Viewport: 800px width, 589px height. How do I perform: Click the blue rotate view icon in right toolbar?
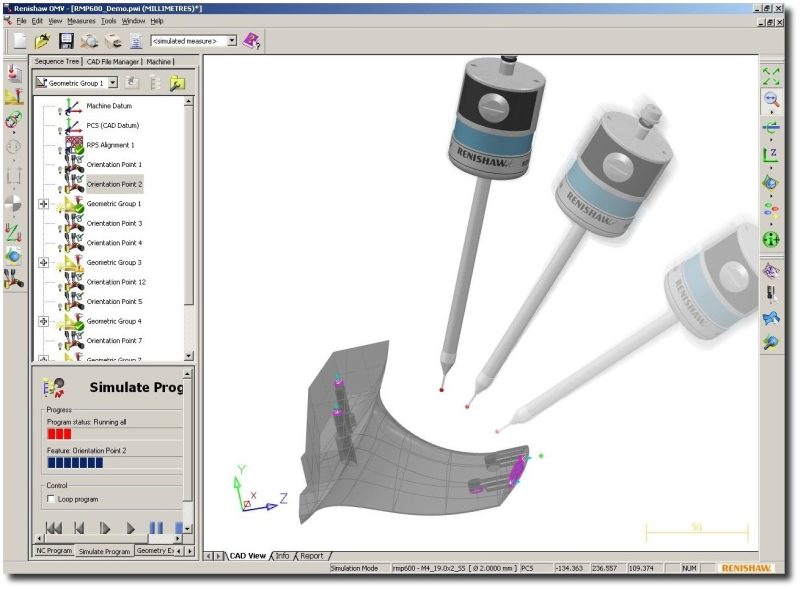(x=771, y=127)
